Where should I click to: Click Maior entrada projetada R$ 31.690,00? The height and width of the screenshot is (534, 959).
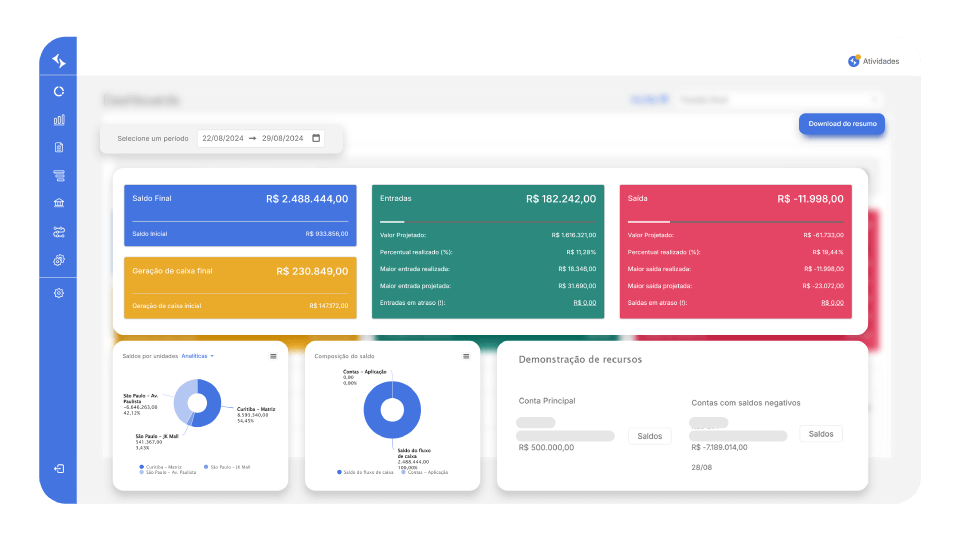tap(577, 286)
